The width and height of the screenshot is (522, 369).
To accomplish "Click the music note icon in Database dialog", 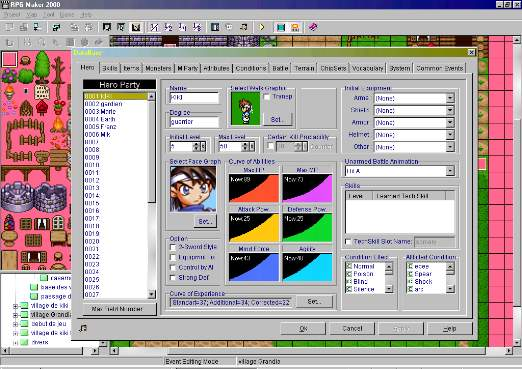I will pyautogui.click(x=83, y=328).
